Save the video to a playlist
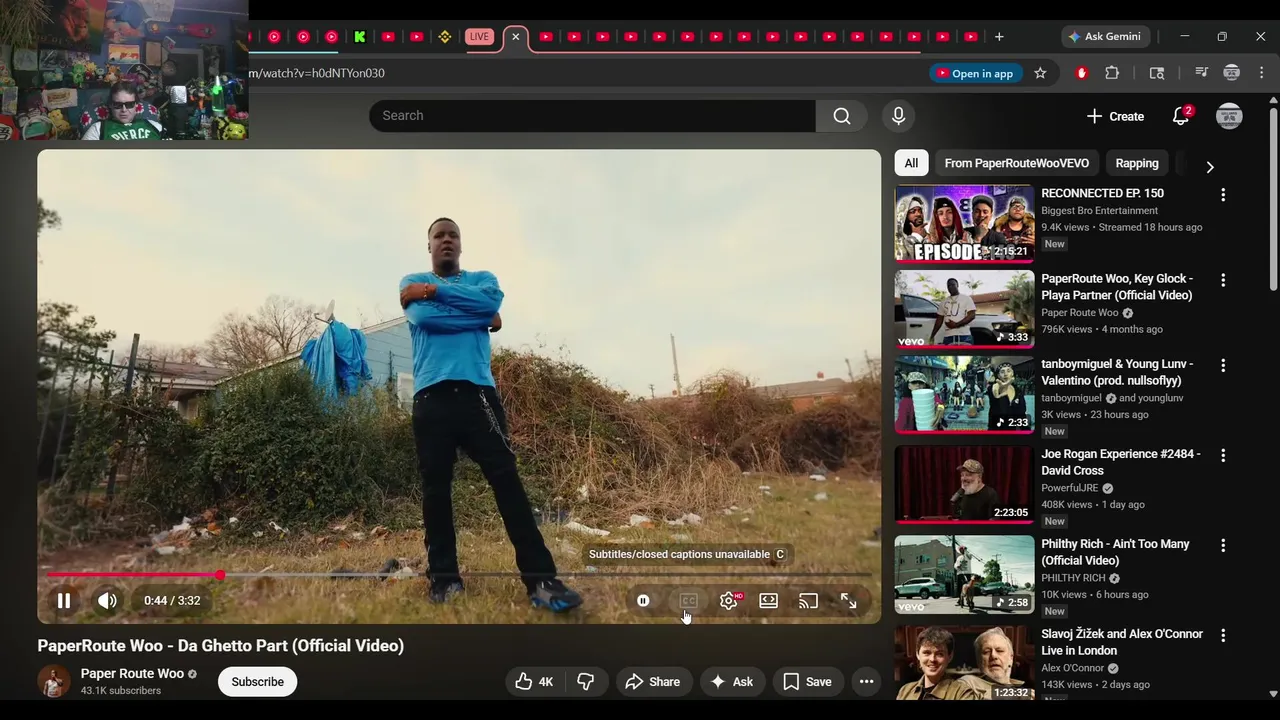Viewport: 1280px width, 720px height. click(807, 682)
